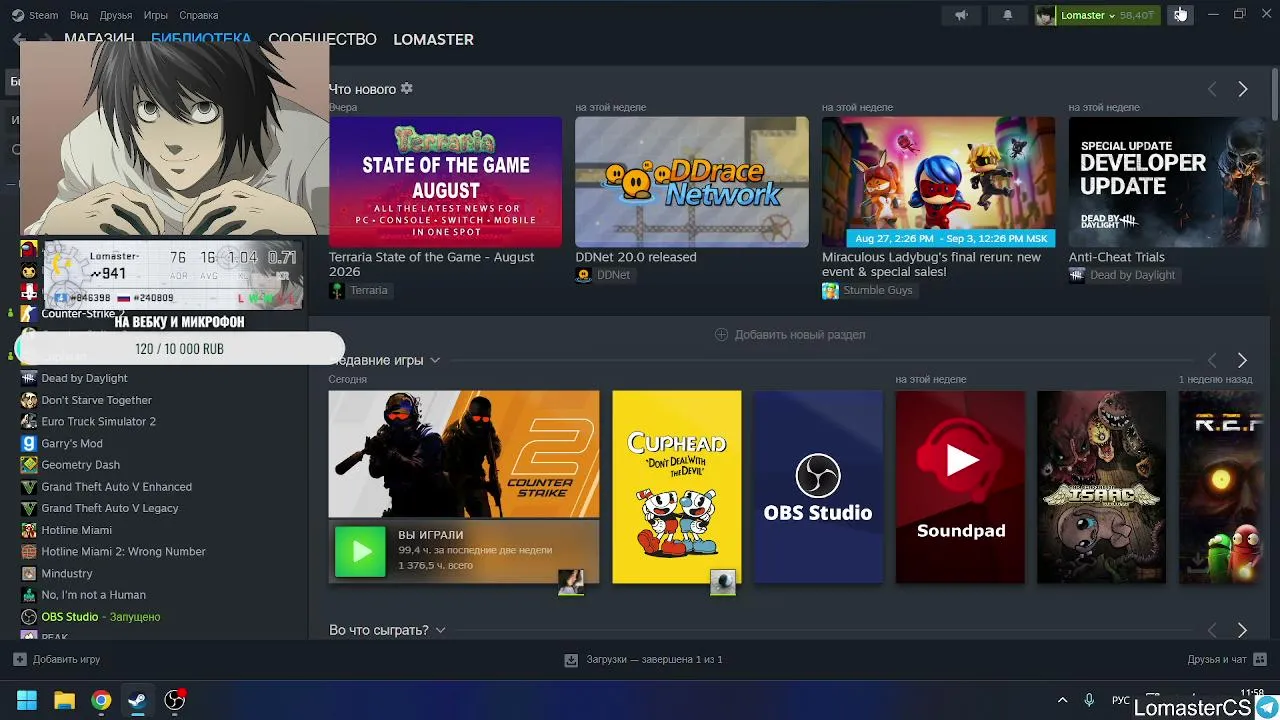This screenshot has height=720, width=1280.
Task: Select 'Grand Theft Auto V Legacy' in the library
Action: [110, 508]
